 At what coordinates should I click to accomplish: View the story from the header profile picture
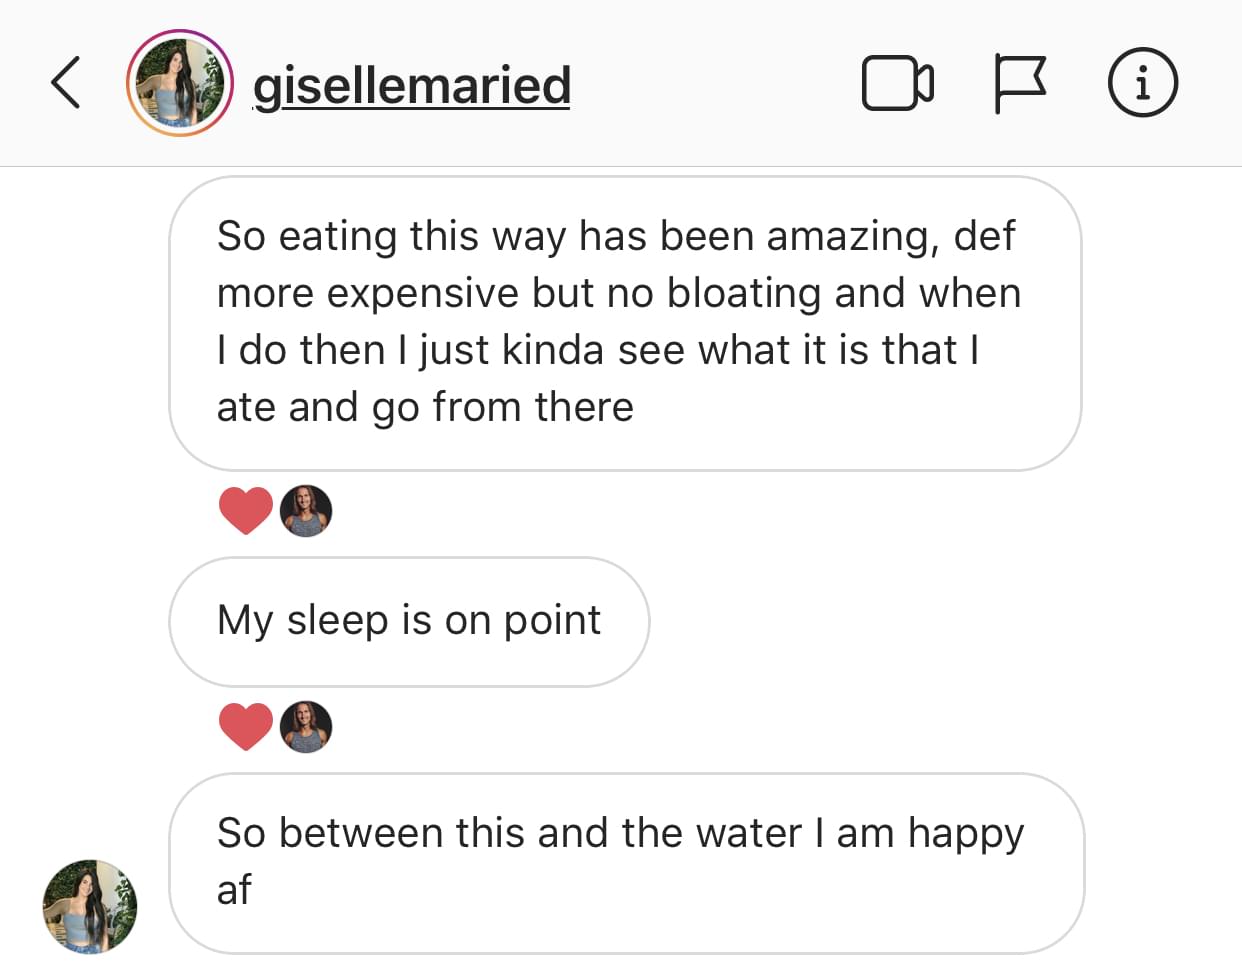[180, 83]
